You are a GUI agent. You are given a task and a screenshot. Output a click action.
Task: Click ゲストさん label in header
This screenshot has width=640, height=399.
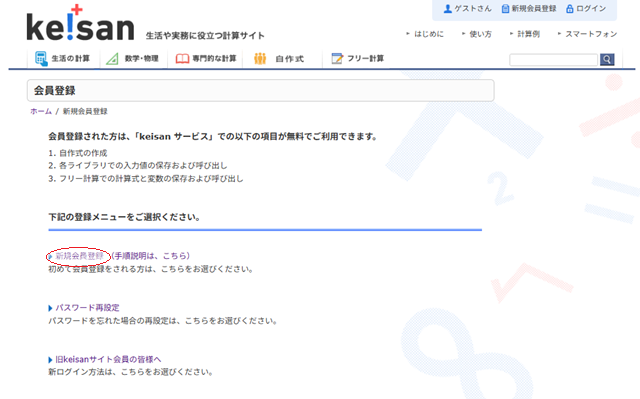pos(473,9)
